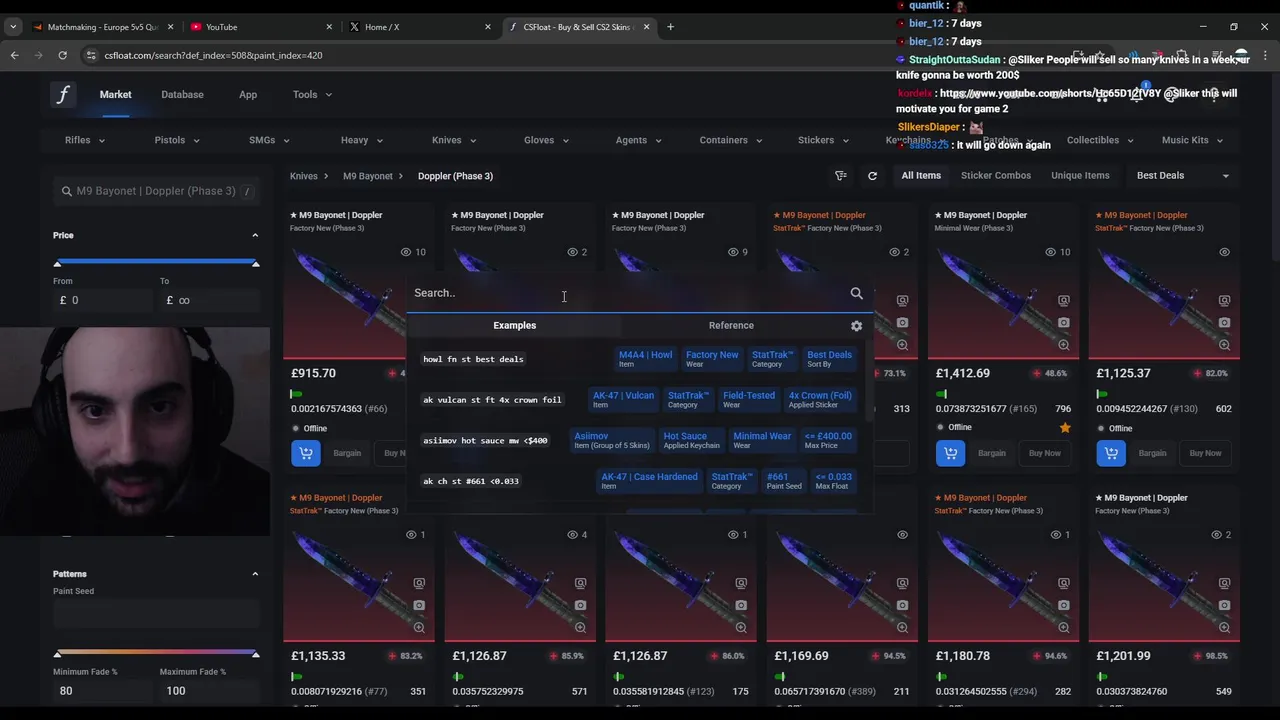Select the M4A4 | Howl example chip
Viewport: 1280px width, 720px height.
646,358
